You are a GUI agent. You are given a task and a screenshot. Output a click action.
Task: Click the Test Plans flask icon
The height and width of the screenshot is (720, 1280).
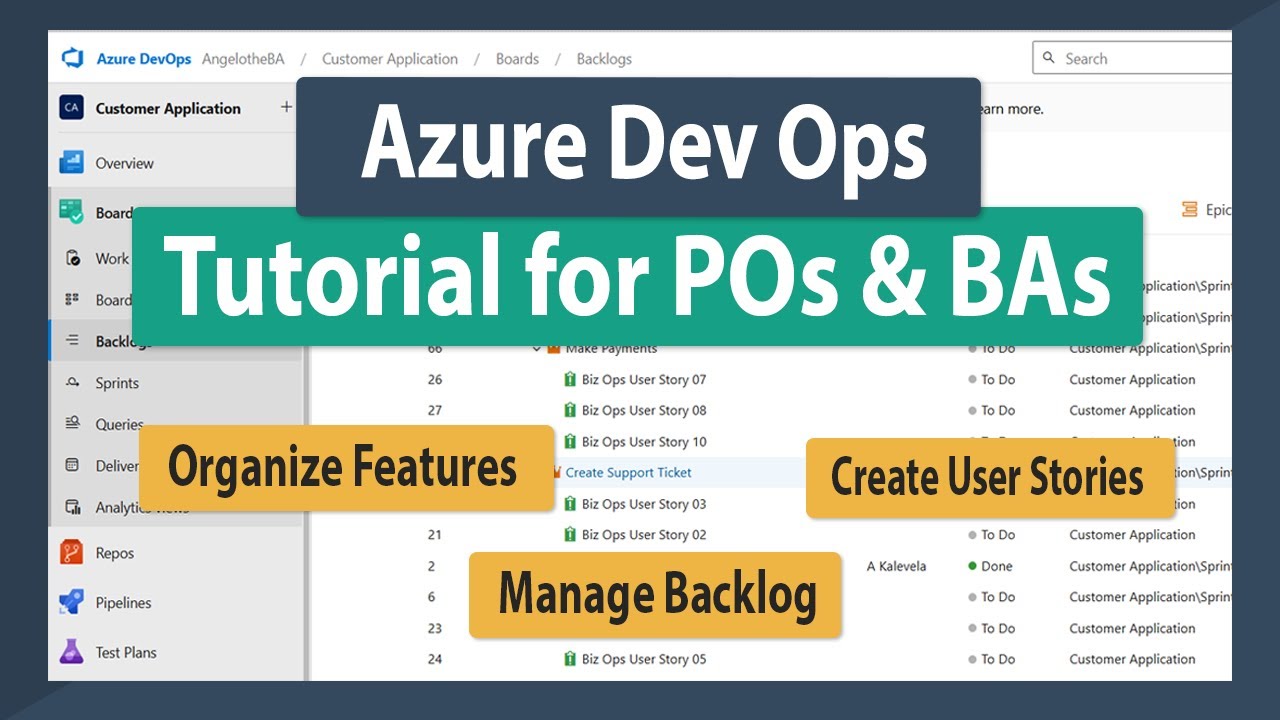[x=71, y=652]
